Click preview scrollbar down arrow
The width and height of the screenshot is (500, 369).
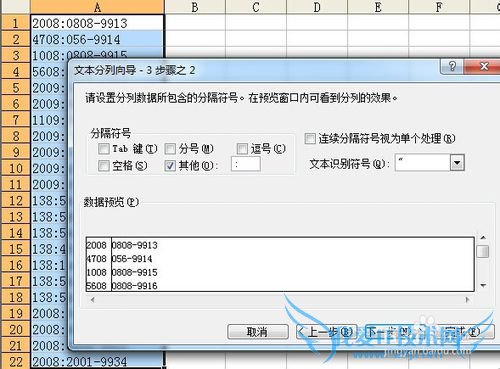[x=483, y=286]
